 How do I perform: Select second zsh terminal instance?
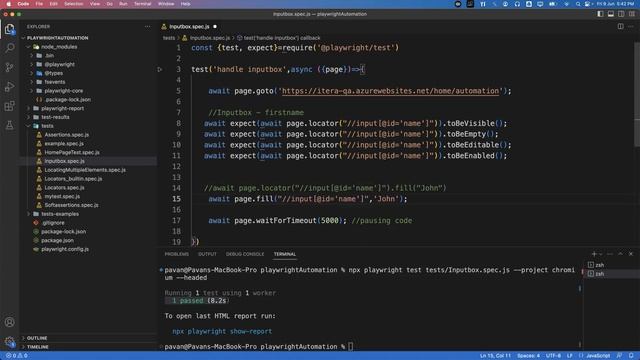[611, 274]
